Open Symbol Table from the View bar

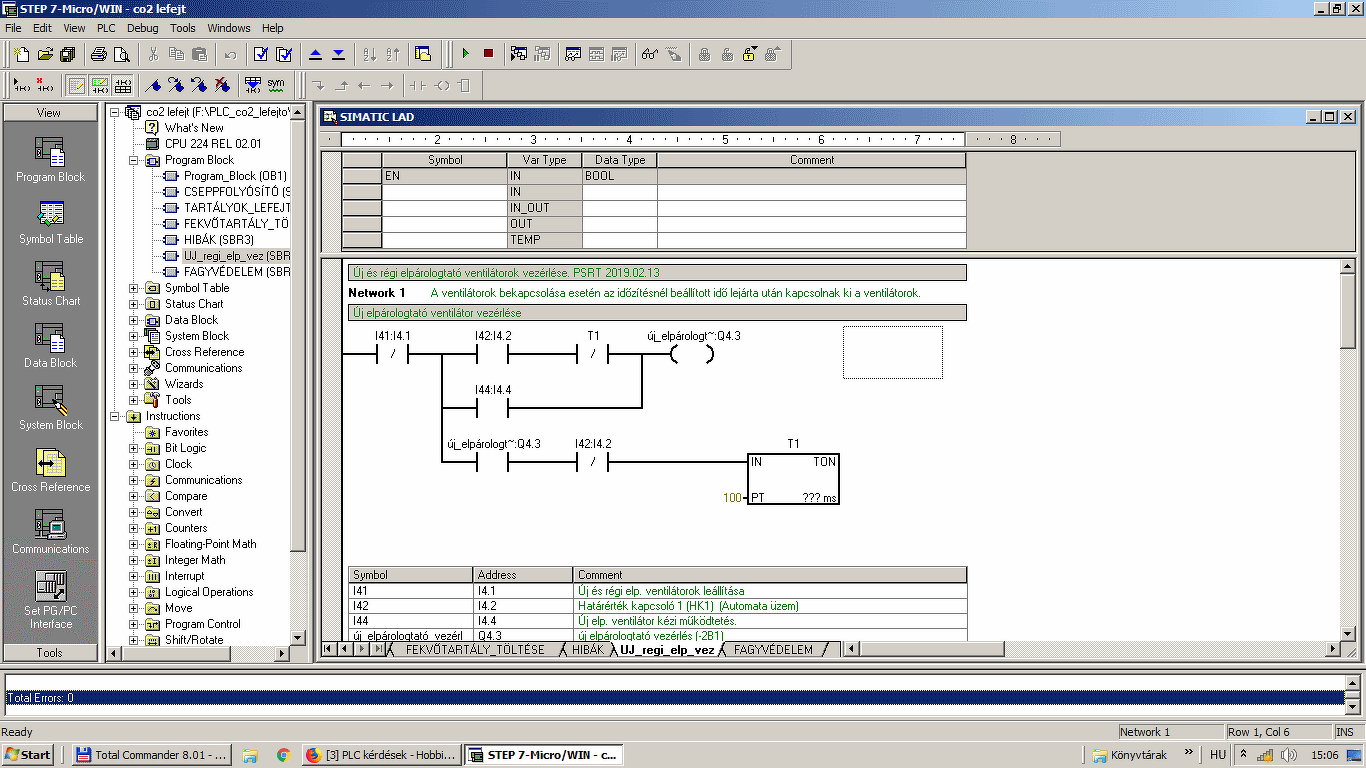click(x=50, y=222)
